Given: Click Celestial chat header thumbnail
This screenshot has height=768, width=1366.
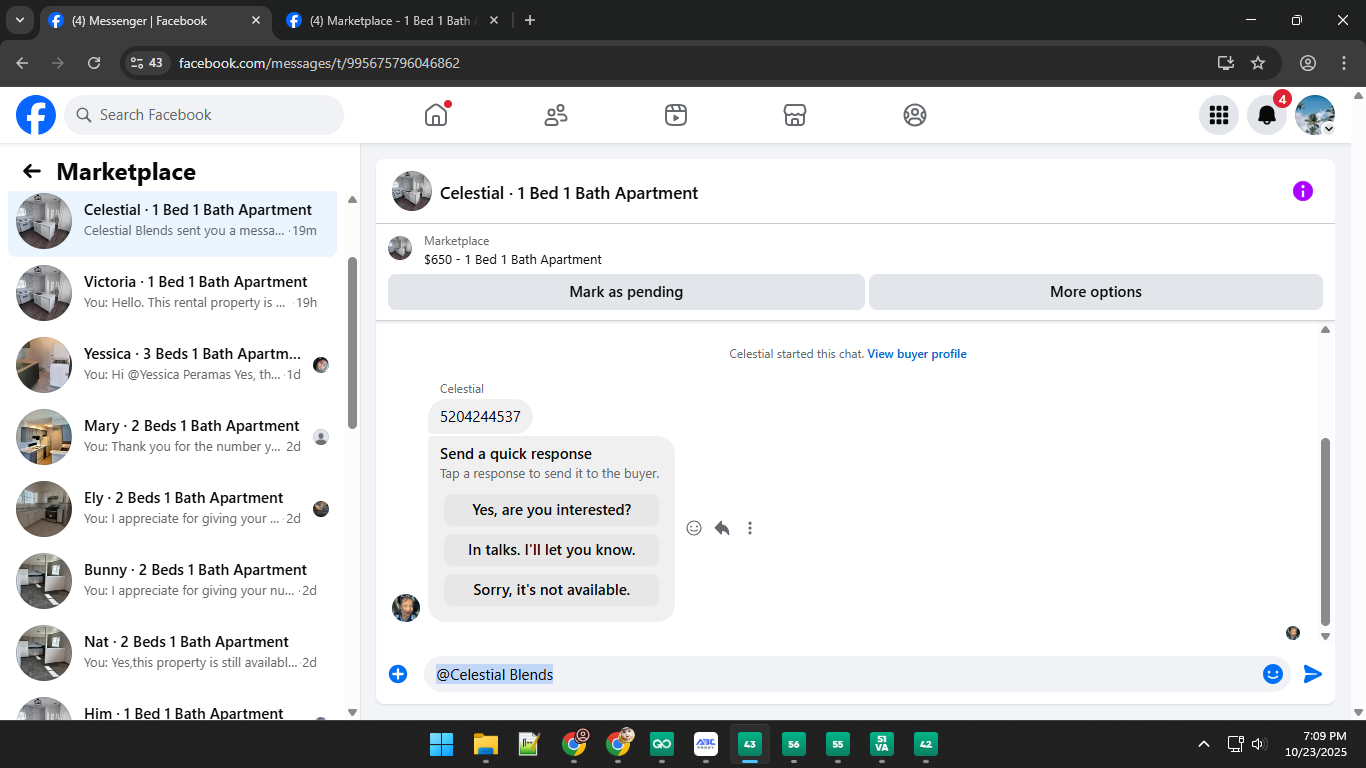Looking at the screenshot, I should click(412, 191).
